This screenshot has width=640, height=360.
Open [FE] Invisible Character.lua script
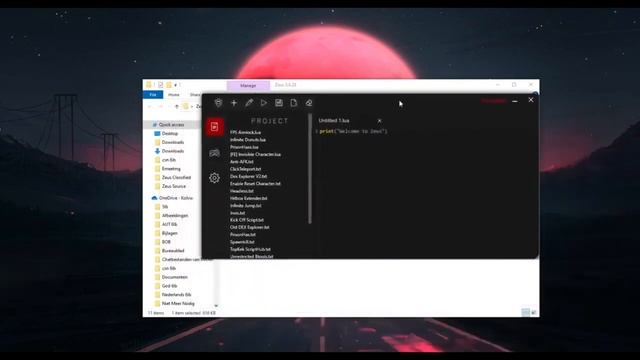(x=256, y=154)
